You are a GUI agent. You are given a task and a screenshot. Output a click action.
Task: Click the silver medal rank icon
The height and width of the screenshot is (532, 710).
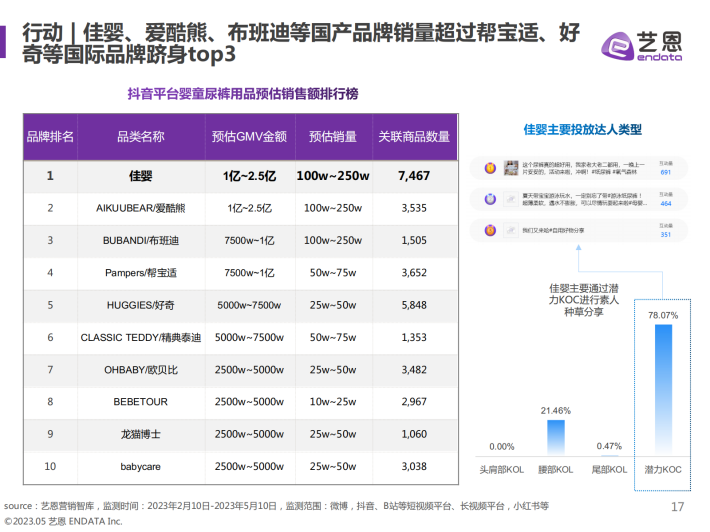tap(490, 199)
